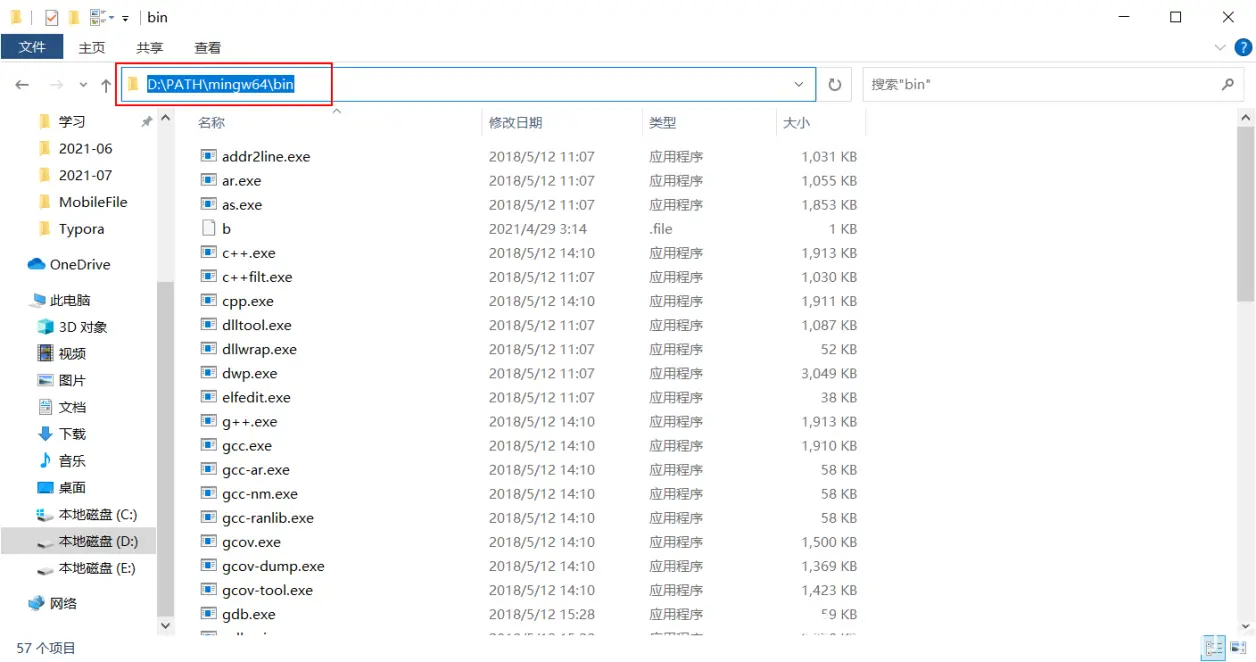The width and height of the screenshot is (1256, 662).
Task: Select the cpp.exe file name
Action: (x=247, y=301)
